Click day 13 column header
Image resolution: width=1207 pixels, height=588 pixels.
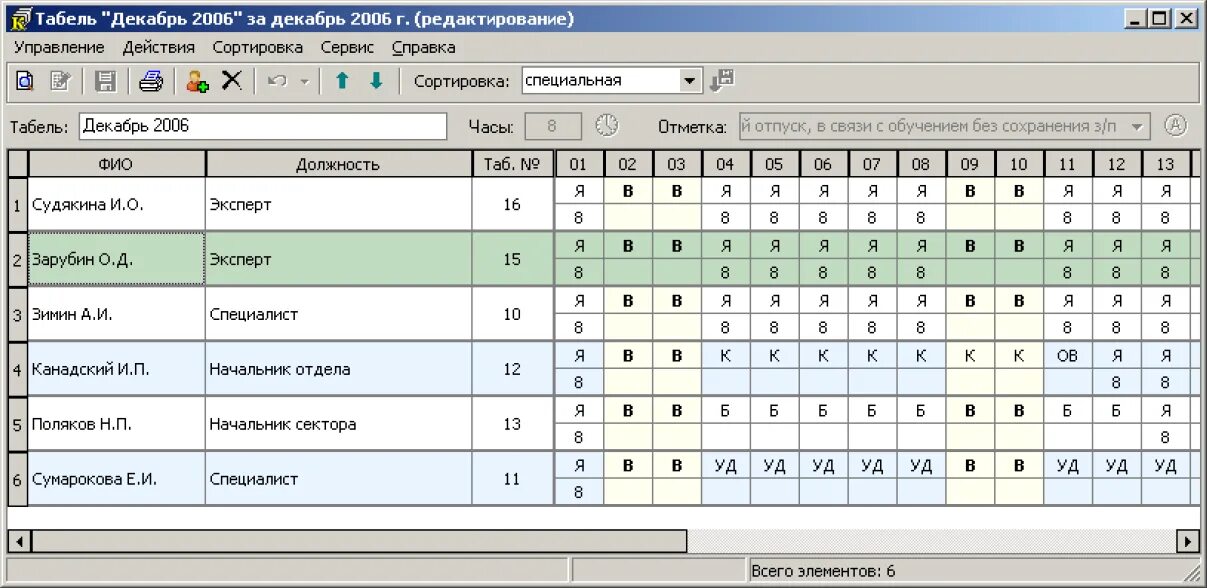[1165, 164]
